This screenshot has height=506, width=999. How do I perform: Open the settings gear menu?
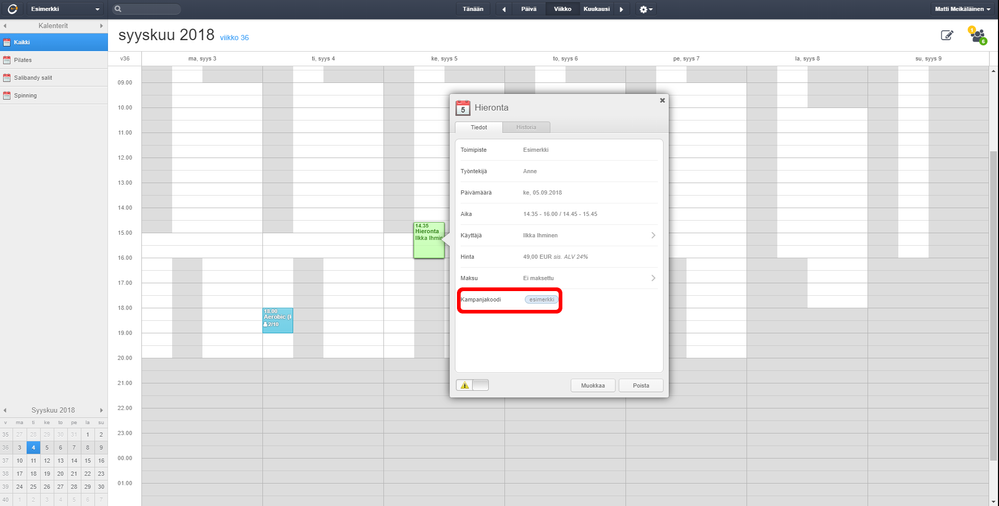(x=646, y=9)
